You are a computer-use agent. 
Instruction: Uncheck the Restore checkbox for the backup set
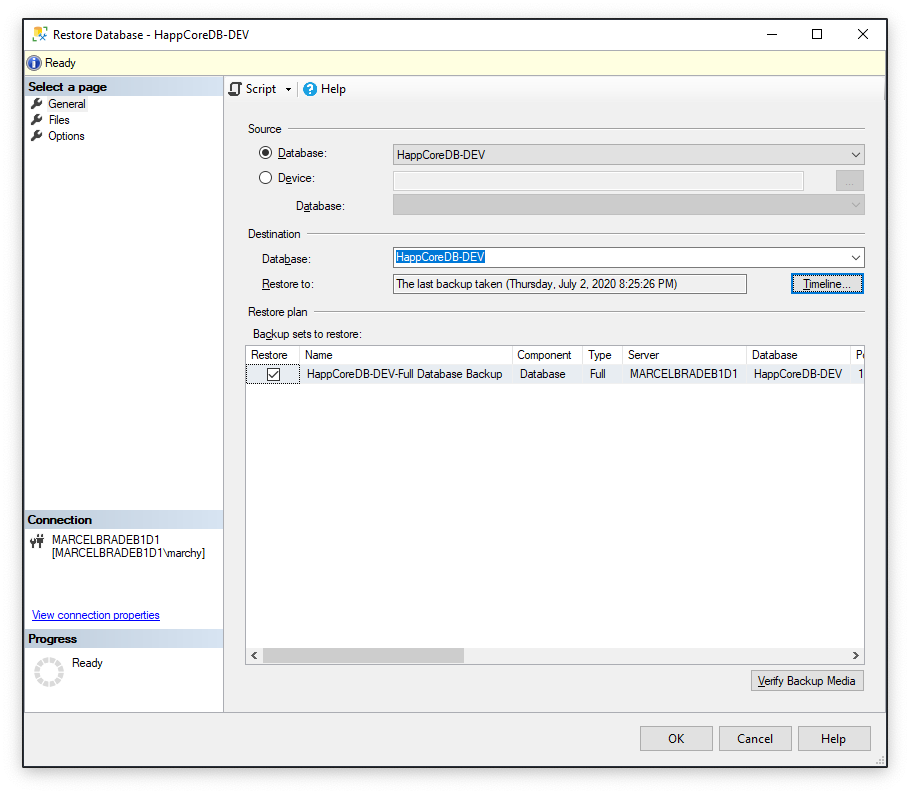click(272, 373)
